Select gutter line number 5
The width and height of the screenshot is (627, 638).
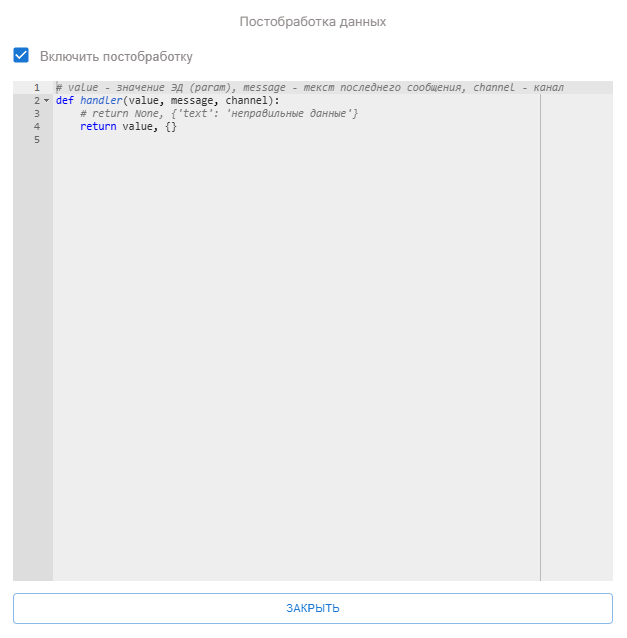[37, 140]
